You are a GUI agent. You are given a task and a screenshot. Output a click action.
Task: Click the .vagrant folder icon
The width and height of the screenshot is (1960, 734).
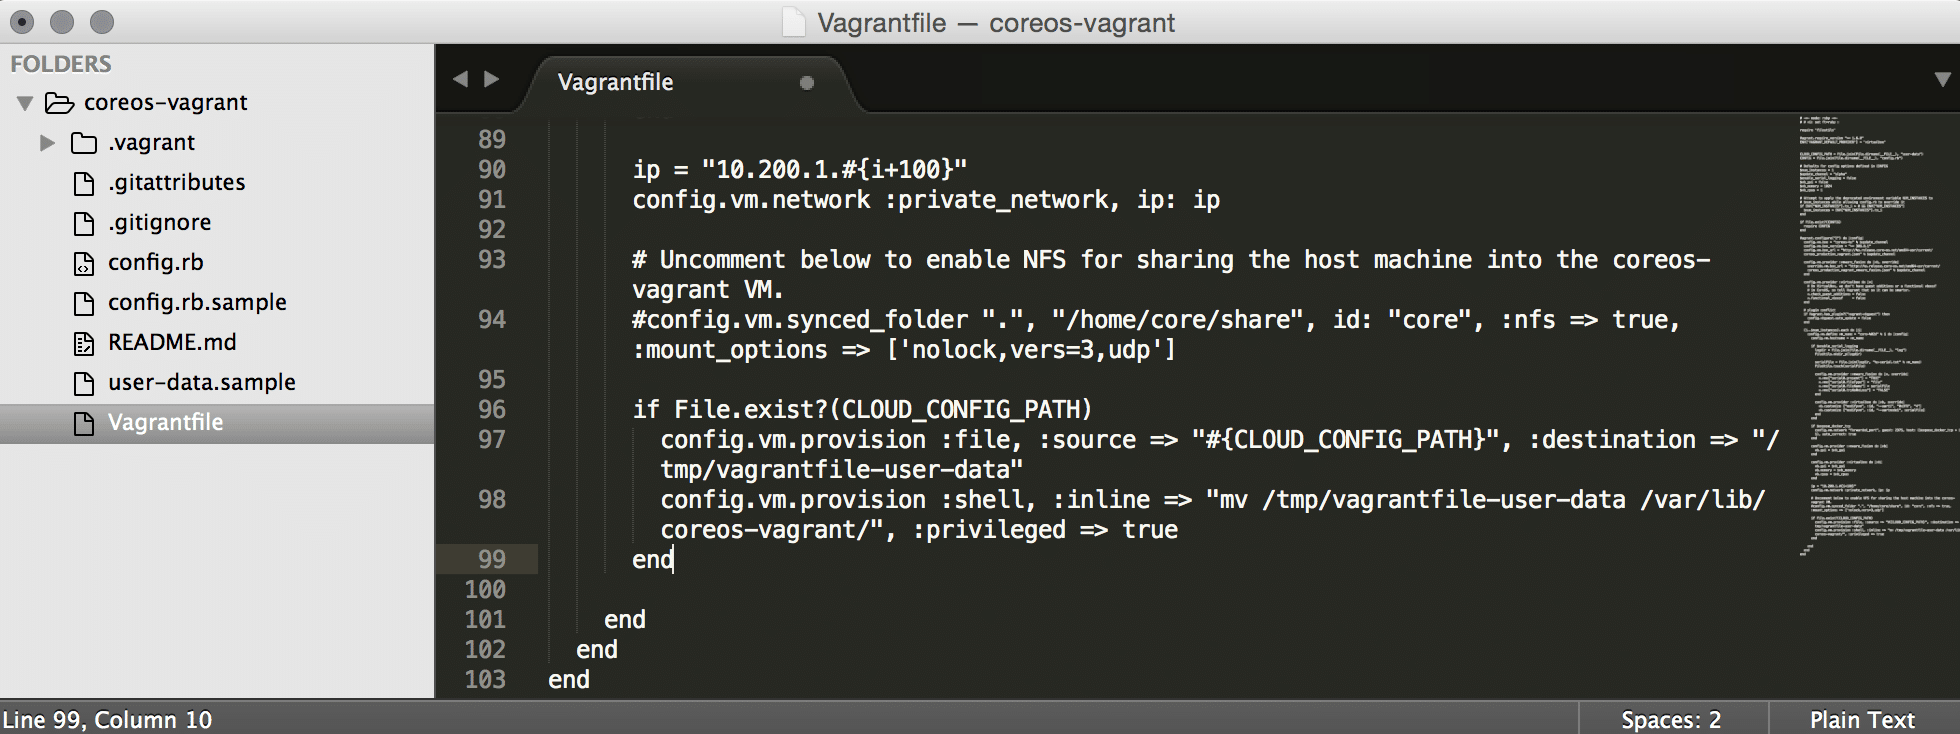(x=84, y=143)
